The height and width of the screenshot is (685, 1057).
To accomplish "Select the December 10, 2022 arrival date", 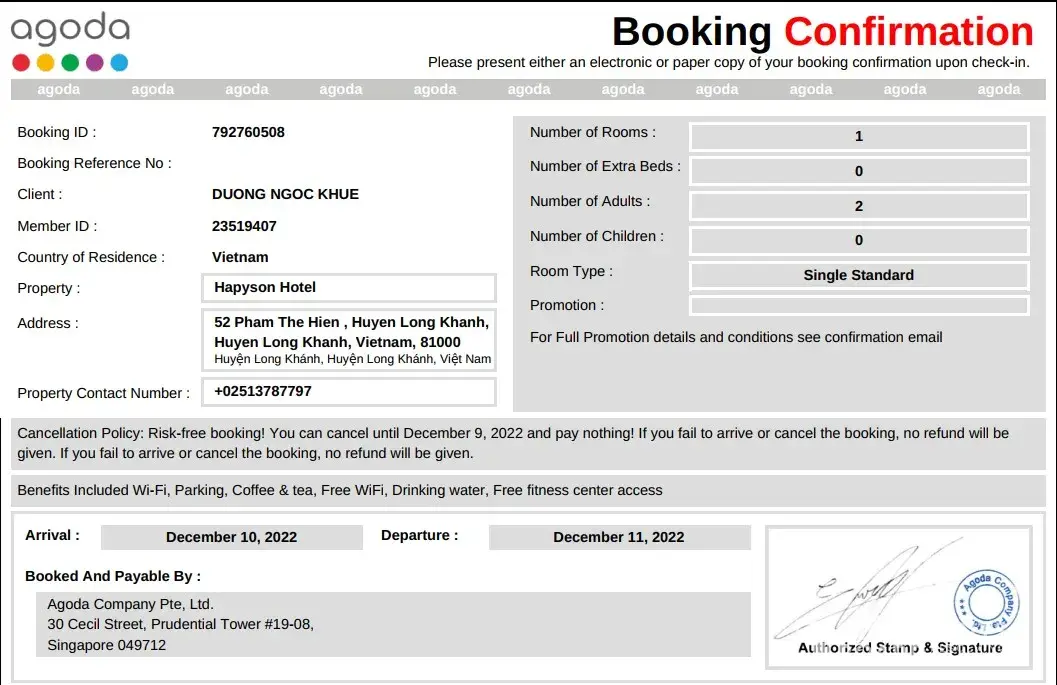I will pyautogui.click(x=232, y=537).
